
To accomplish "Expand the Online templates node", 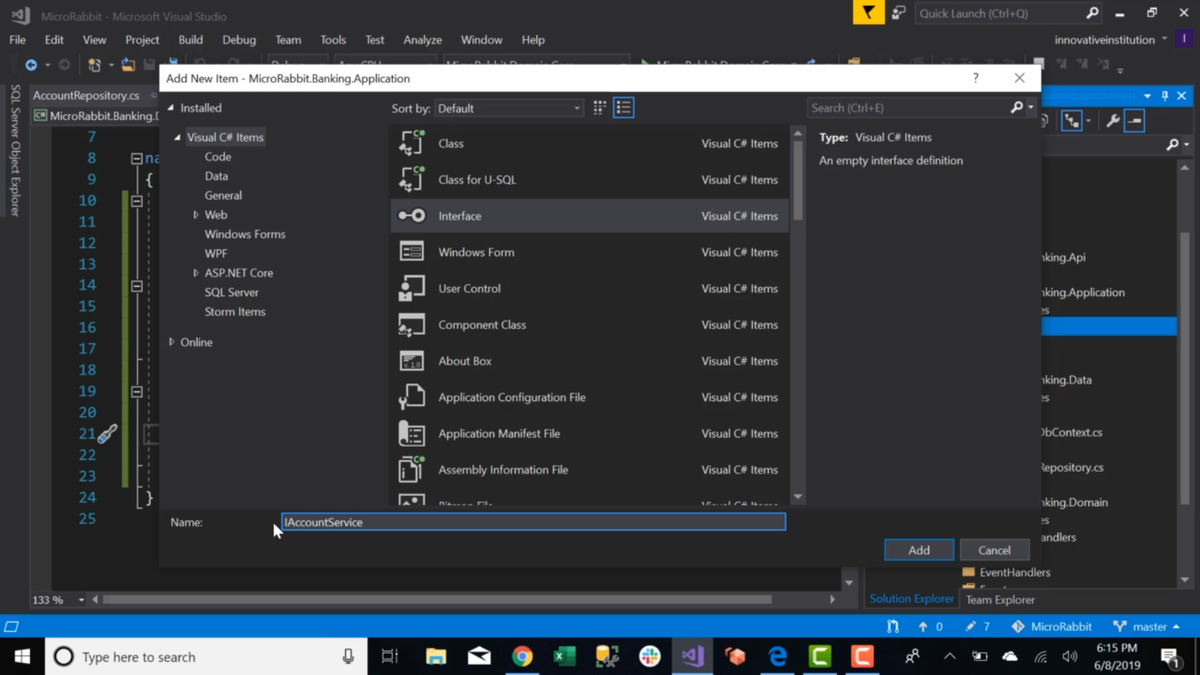I will (171, 342).
